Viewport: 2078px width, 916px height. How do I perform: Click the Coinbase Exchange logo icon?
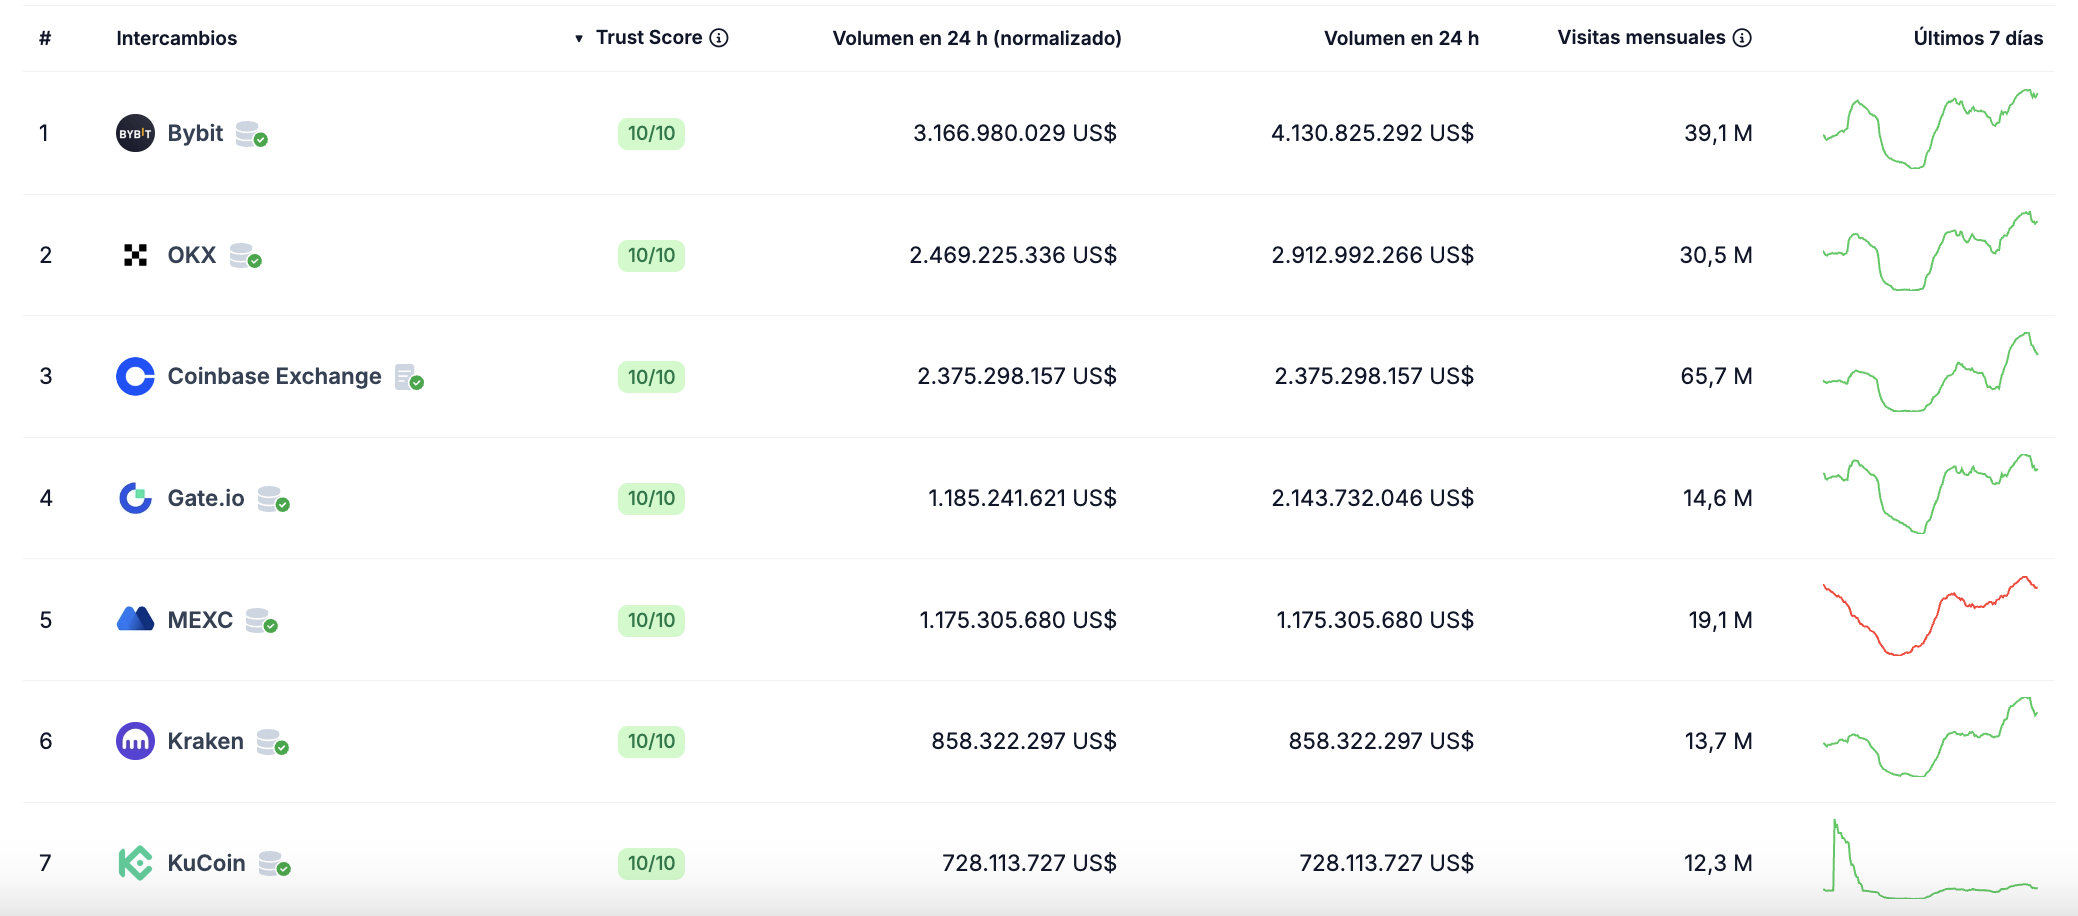pos(135,377)
